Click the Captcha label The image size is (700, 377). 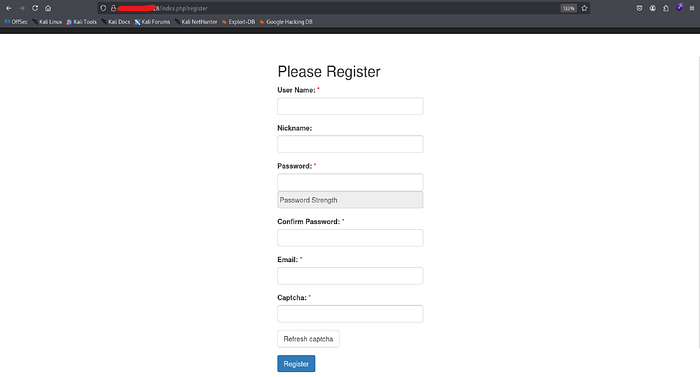click(292, 297)
